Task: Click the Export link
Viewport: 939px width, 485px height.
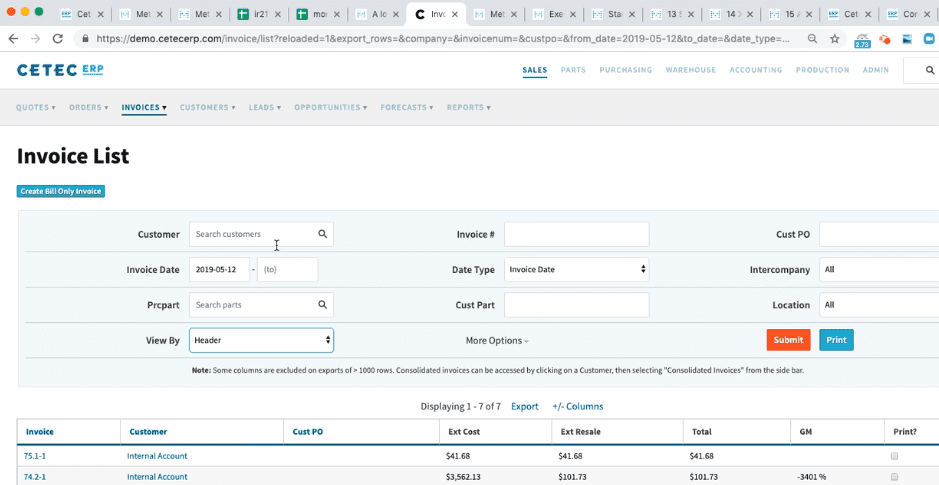Action: click(525, 407)
